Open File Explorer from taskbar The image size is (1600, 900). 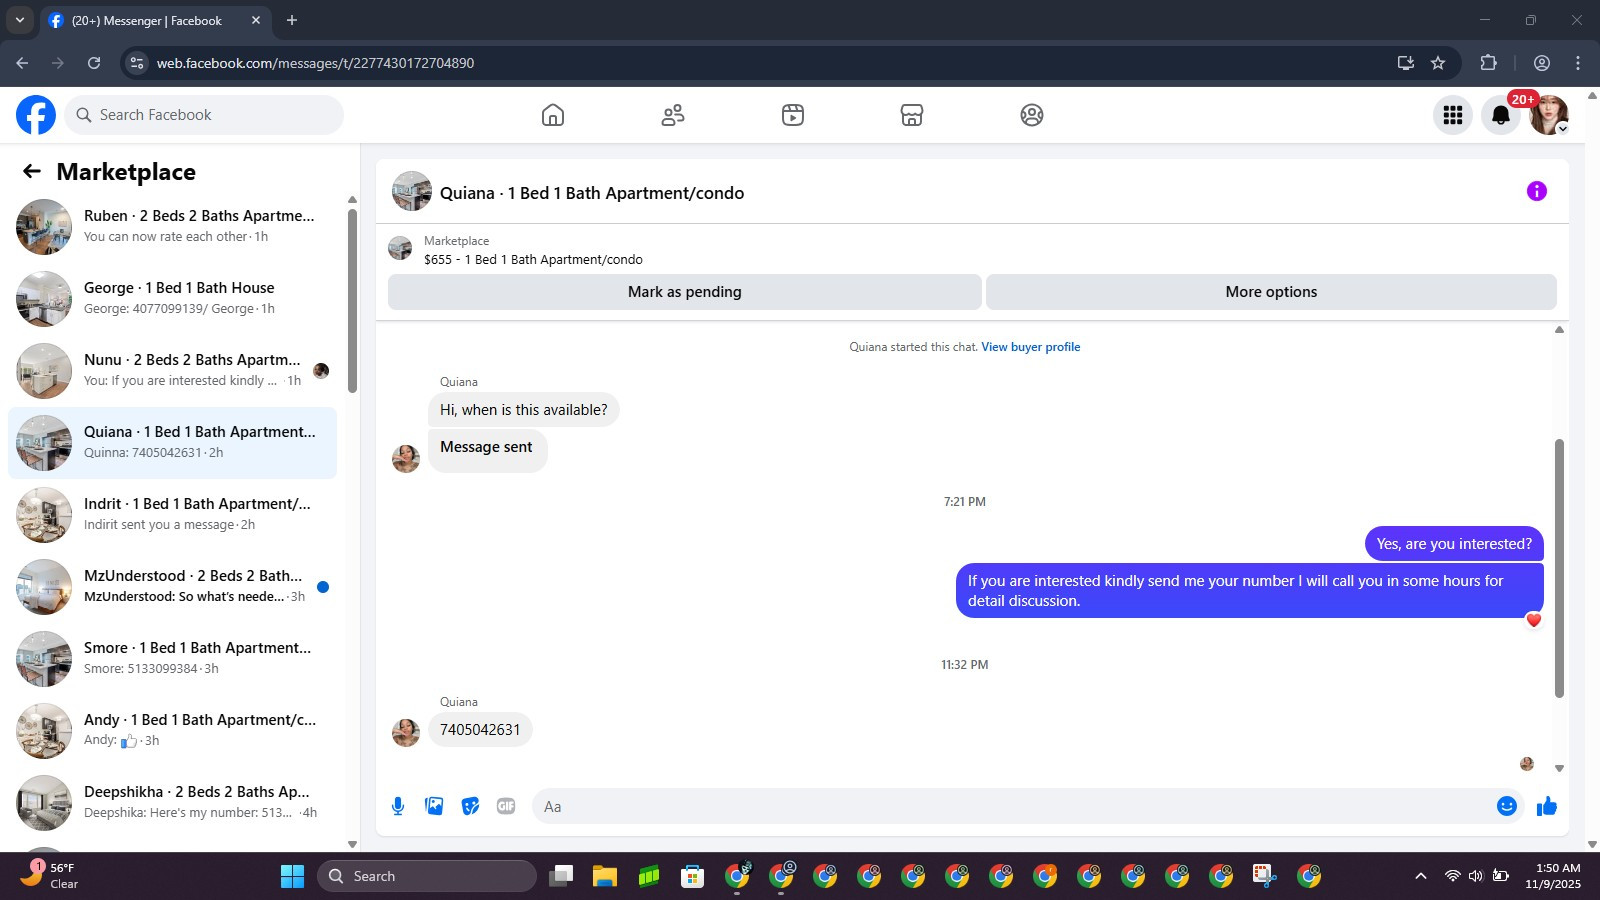605,876
